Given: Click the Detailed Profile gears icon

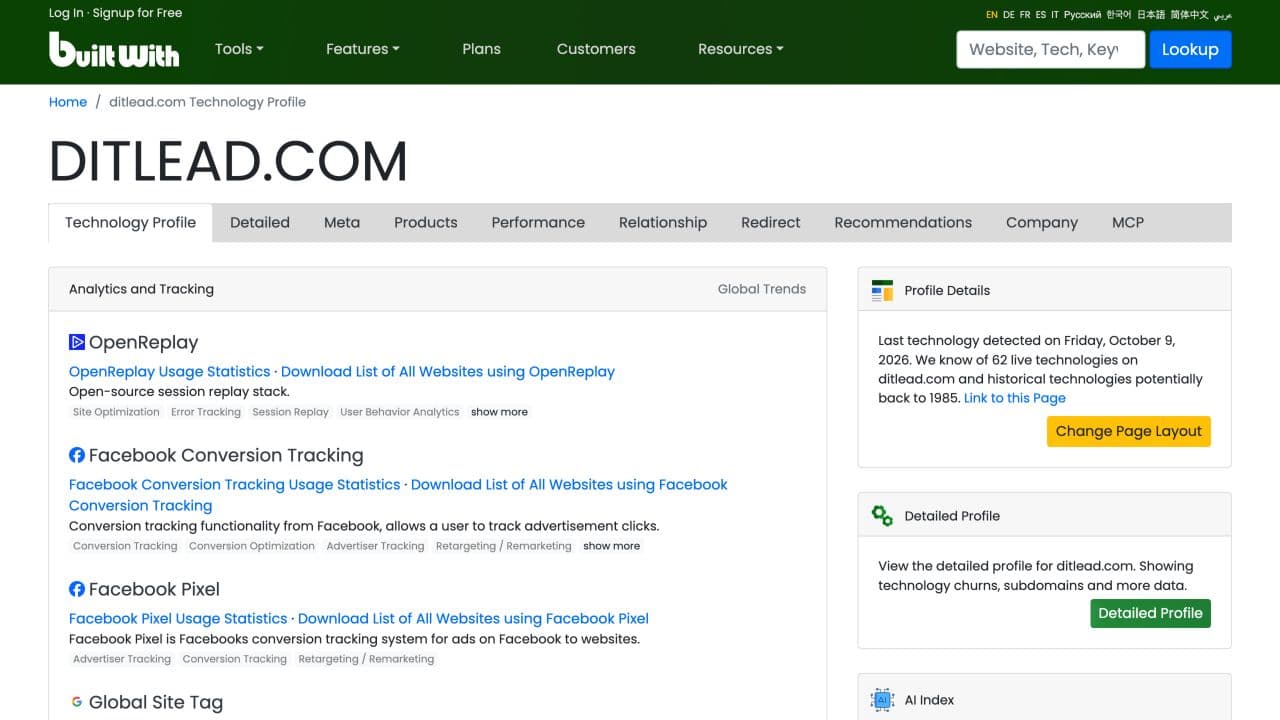Looking at the screenshot, I should point(882,516).
